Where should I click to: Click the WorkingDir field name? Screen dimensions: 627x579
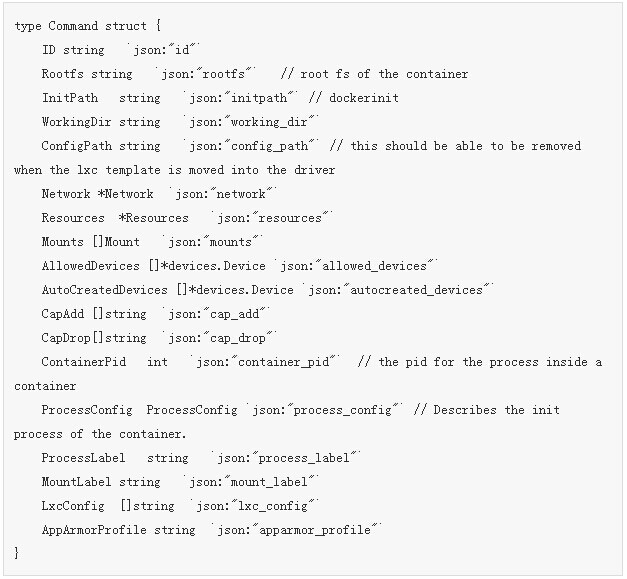pos(76,121)
